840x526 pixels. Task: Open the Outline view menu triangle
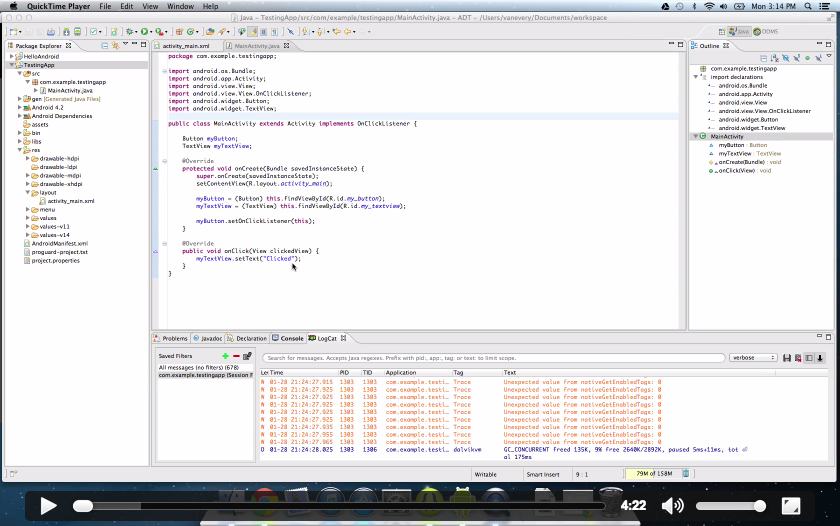click(x=829, y=56)
